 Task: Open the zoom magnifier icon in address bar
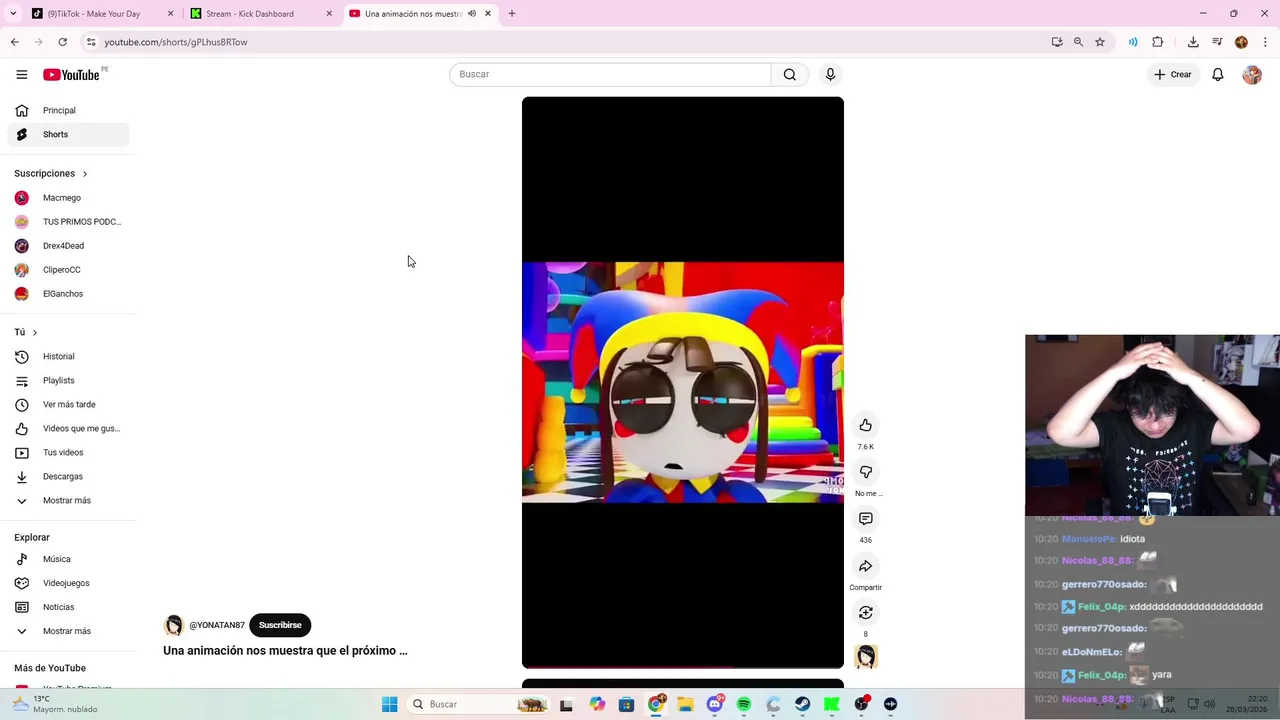(x=1078, y=42)
